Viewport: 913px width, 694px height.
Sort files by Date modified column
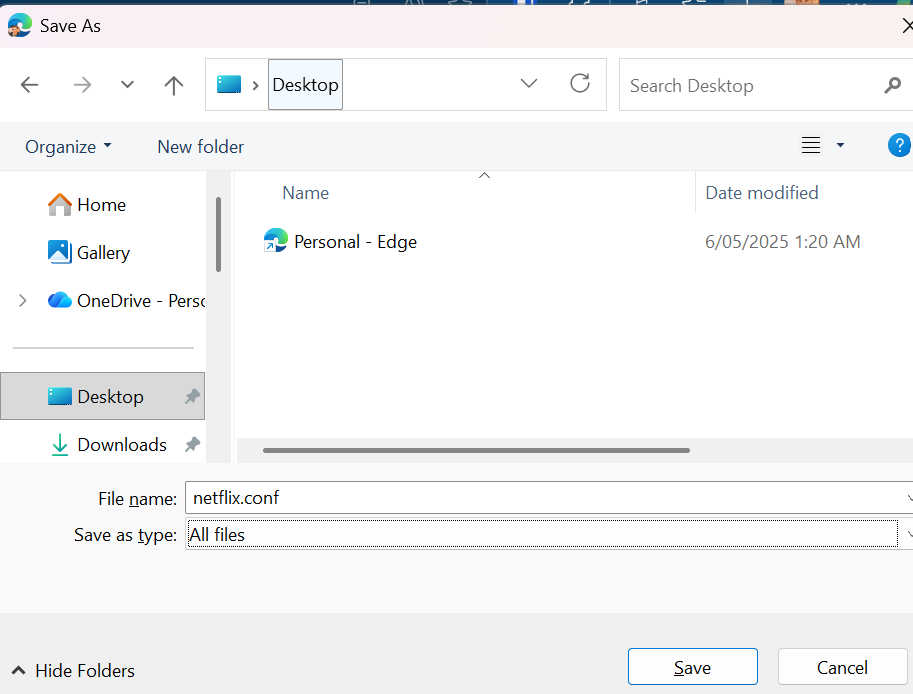(762, 193)
